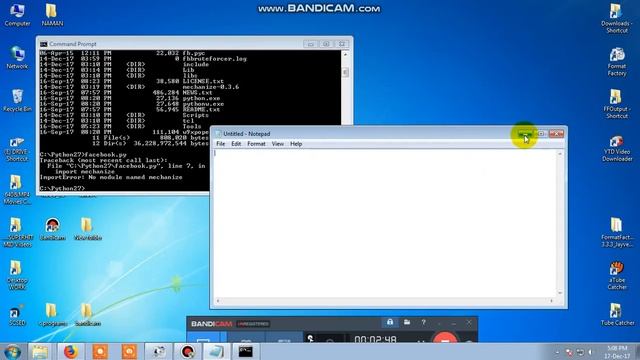
Task: Click the Bandicam lock icon
Action: [x=390, y=322]
